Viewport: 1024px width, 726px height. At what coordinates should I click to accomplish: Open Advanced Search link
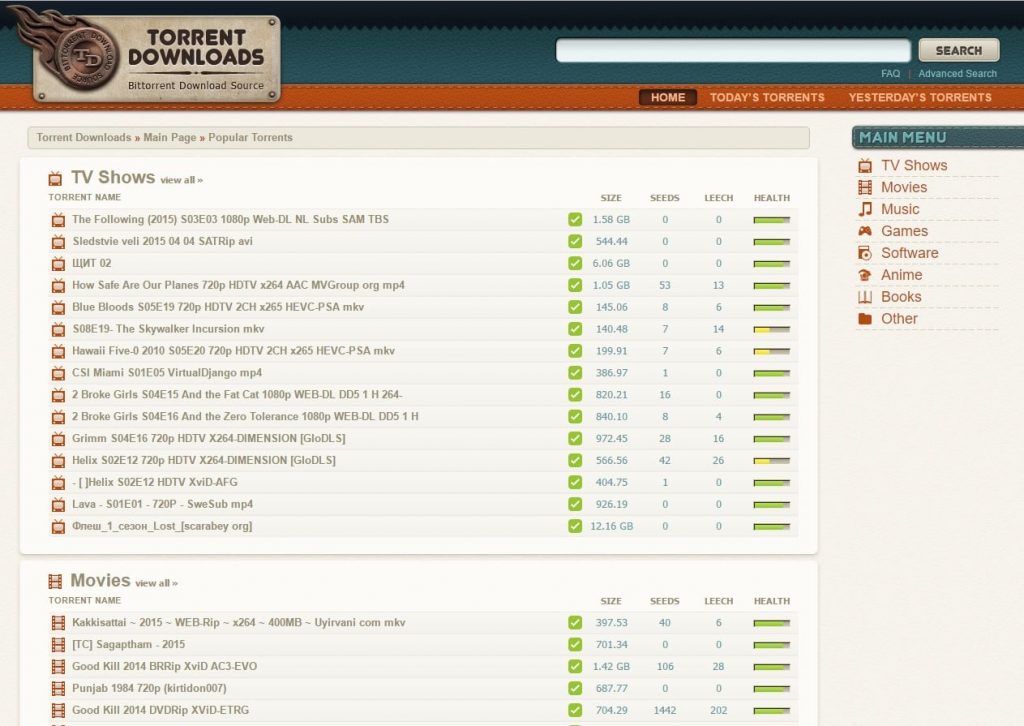(957, 74)
